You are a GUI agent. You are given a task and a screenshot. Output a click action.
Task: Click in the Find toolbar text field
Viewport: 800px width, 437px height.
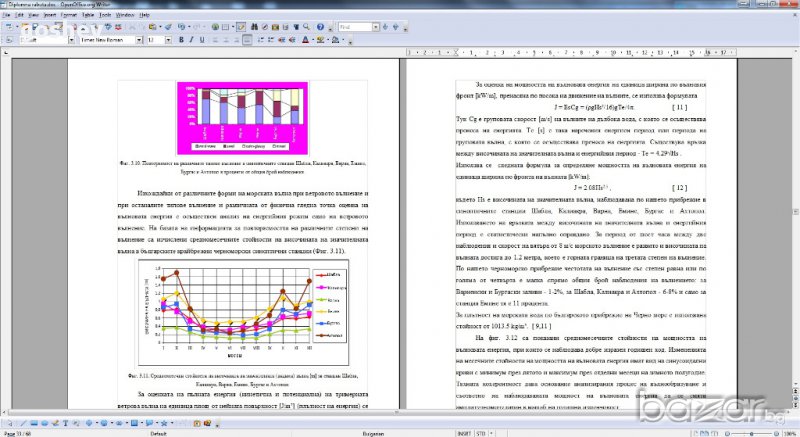point(355,27)
